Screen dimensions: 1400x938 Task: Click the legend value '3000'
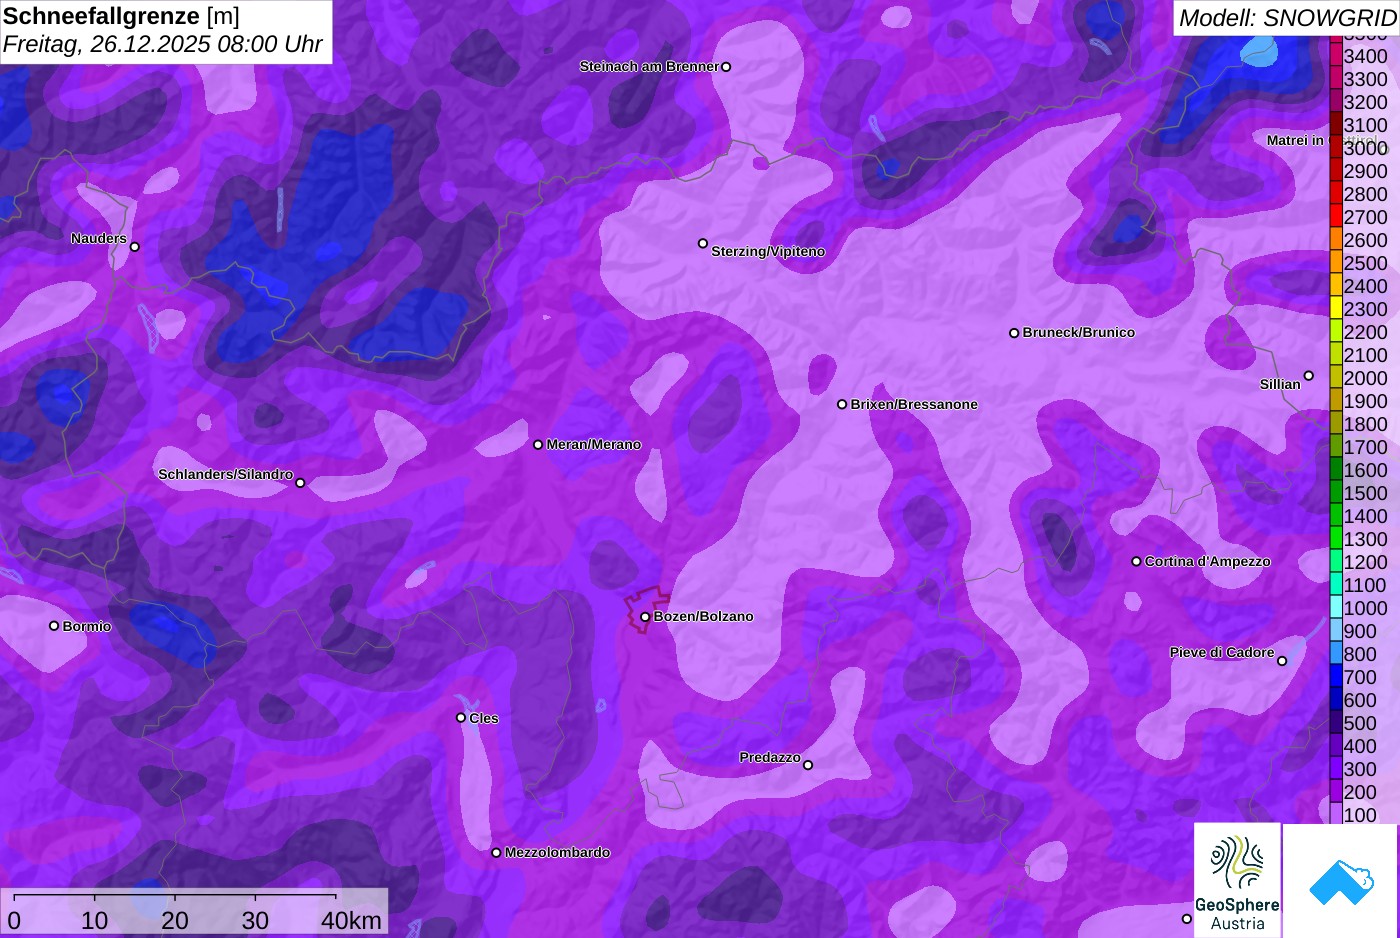point(1365,148)
